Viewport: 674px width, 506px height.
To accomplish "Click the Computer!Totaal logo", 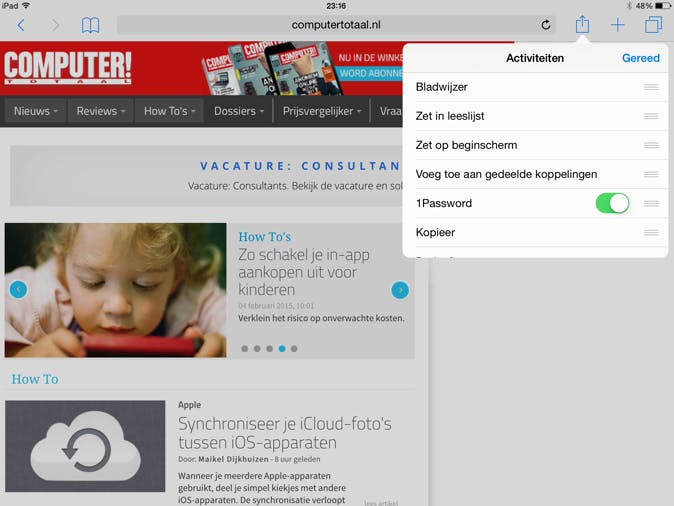I will click(x=68, y=67).
